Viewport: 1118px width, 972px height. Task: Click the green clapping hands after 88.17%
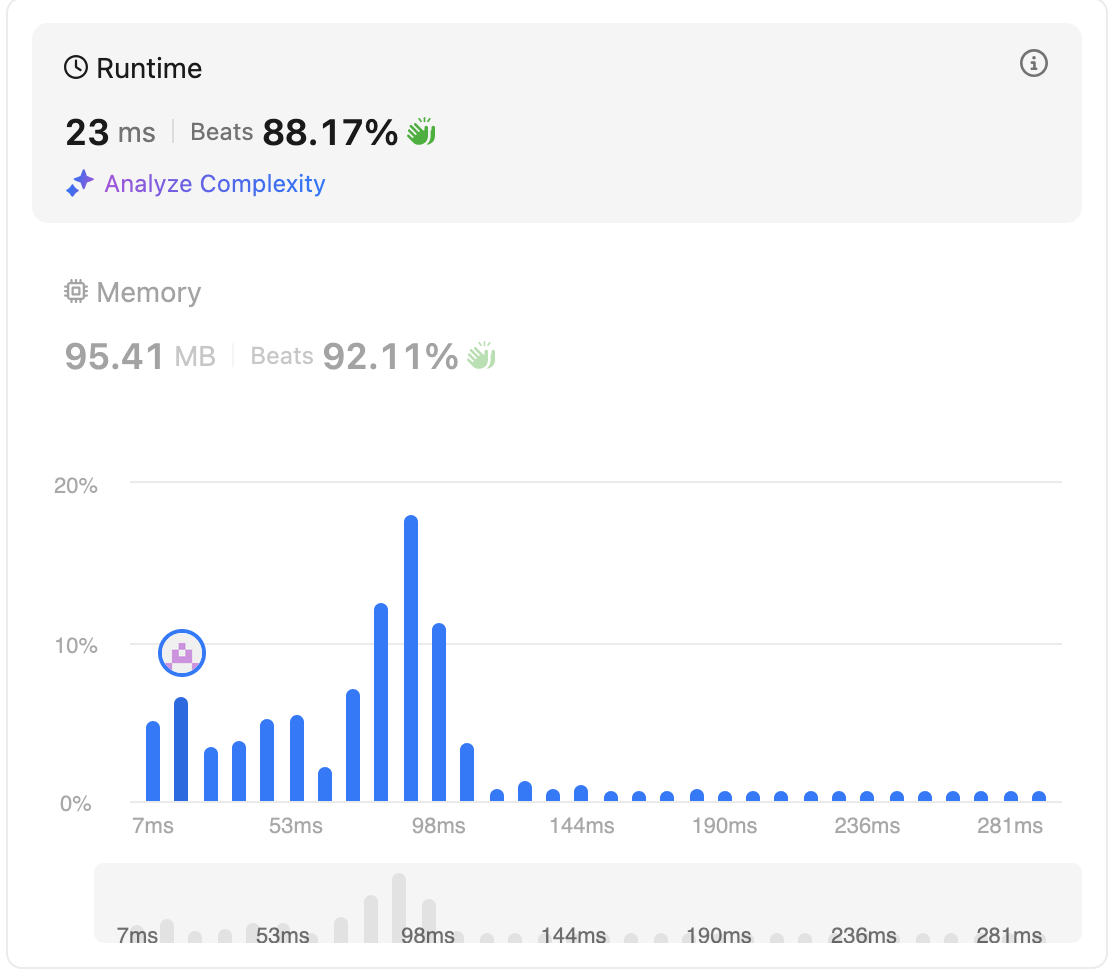421,132
